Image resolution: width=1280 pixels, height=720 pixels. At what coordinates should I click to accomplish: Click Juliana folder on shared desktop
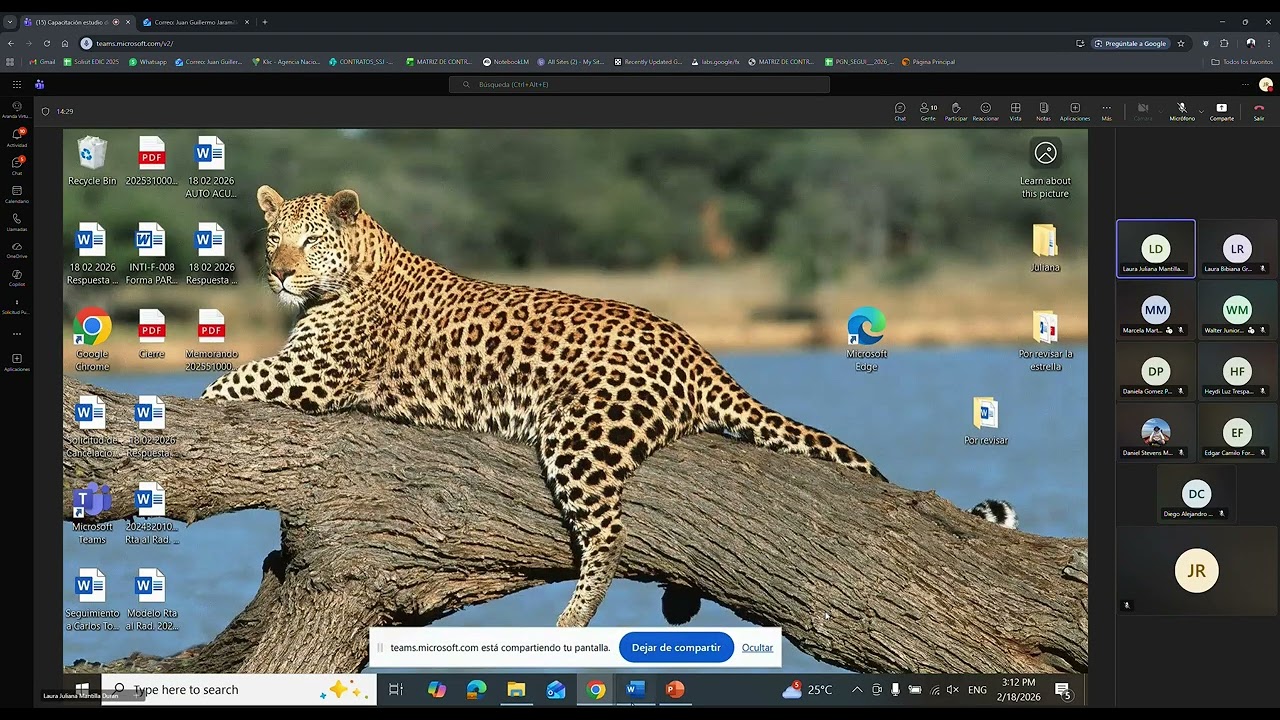(x=1045, y=247)
